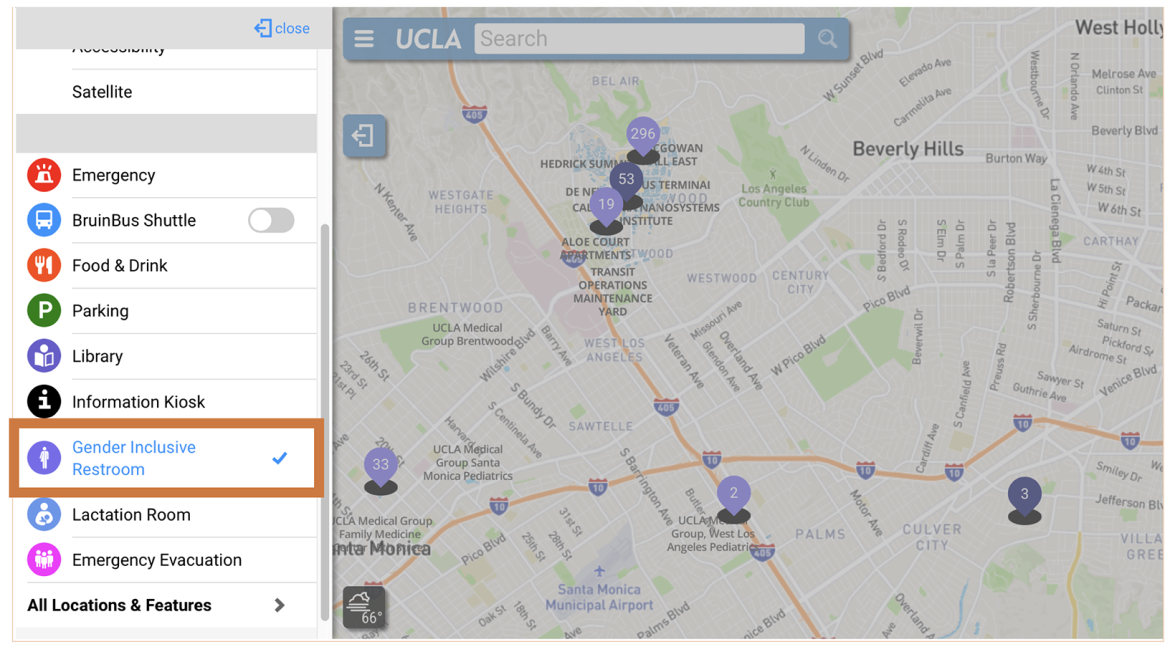Screen dimensions: 1170x652
Task: Click the Lactation Room label
Action: (131, 515)
